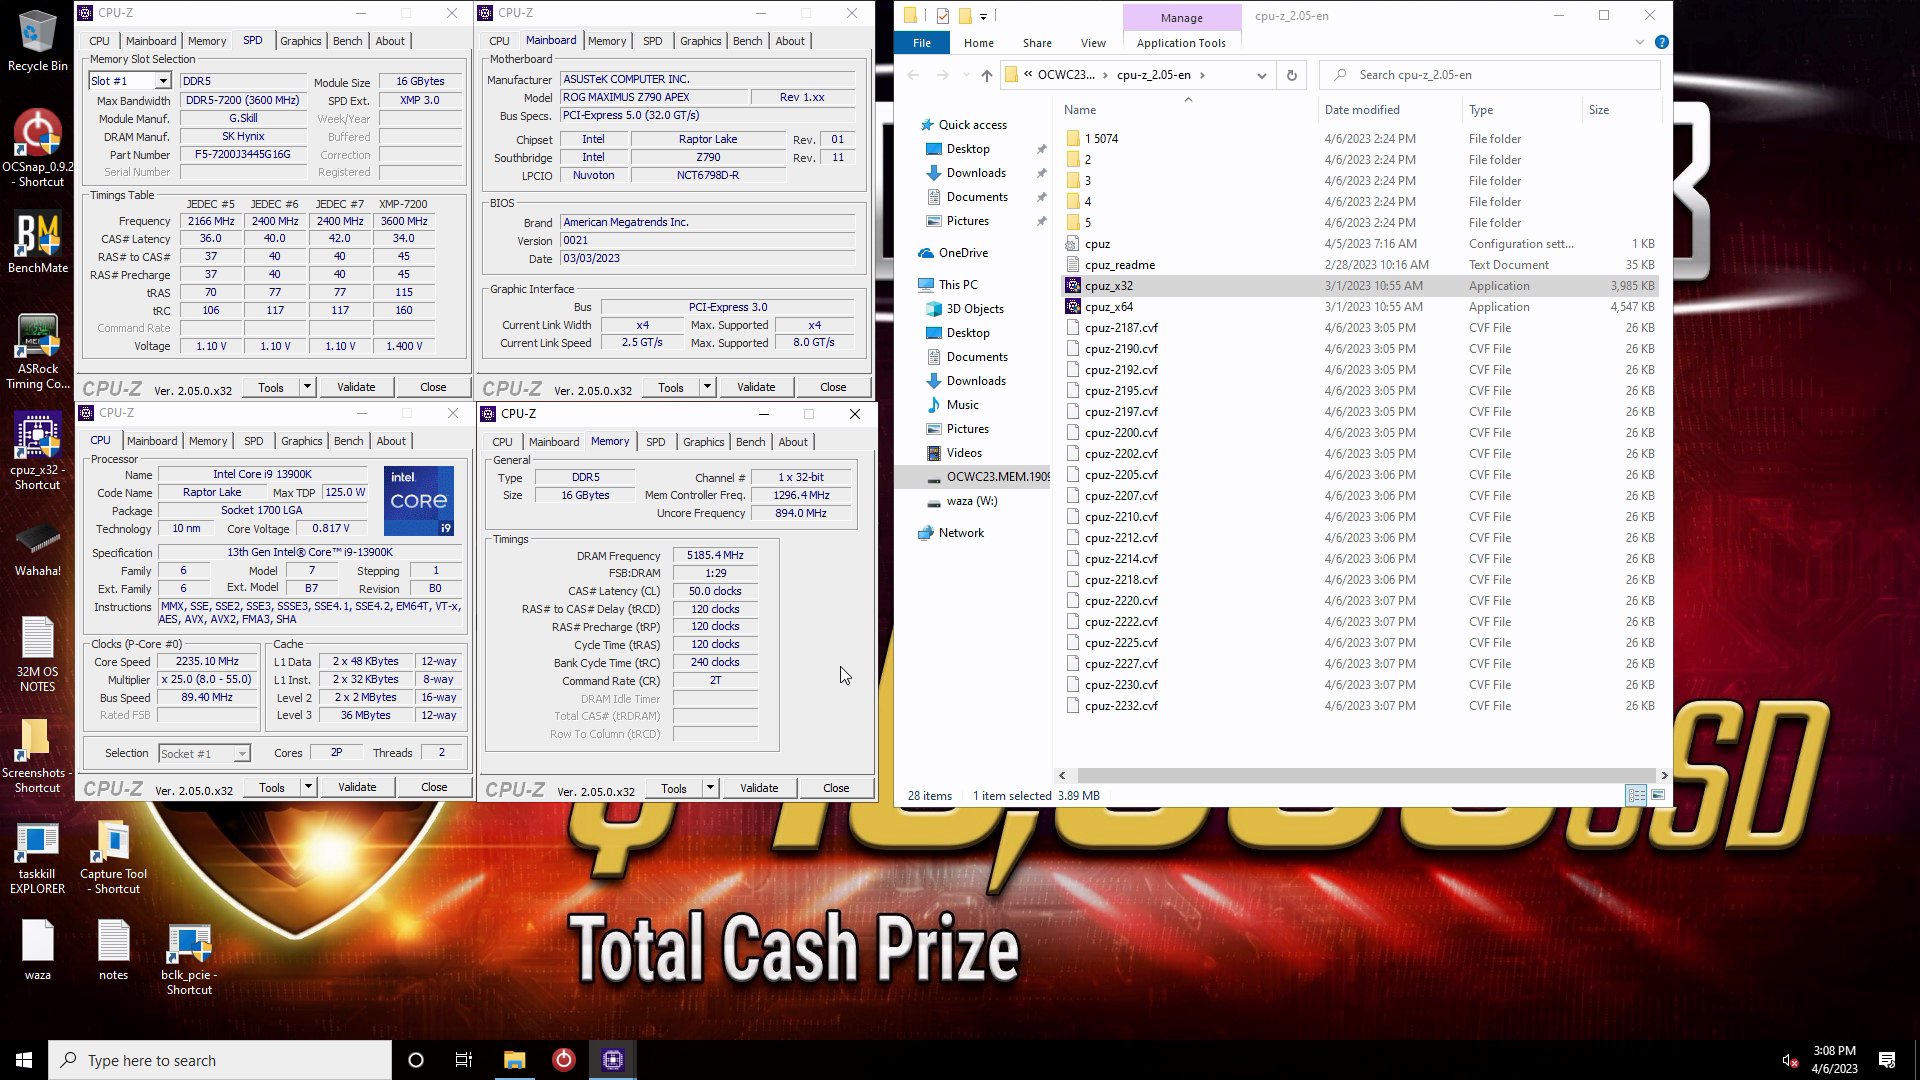Expand Explorer address bar history dropdown
This screenshot has width=1920, height=1080.
coord(1261,75)
